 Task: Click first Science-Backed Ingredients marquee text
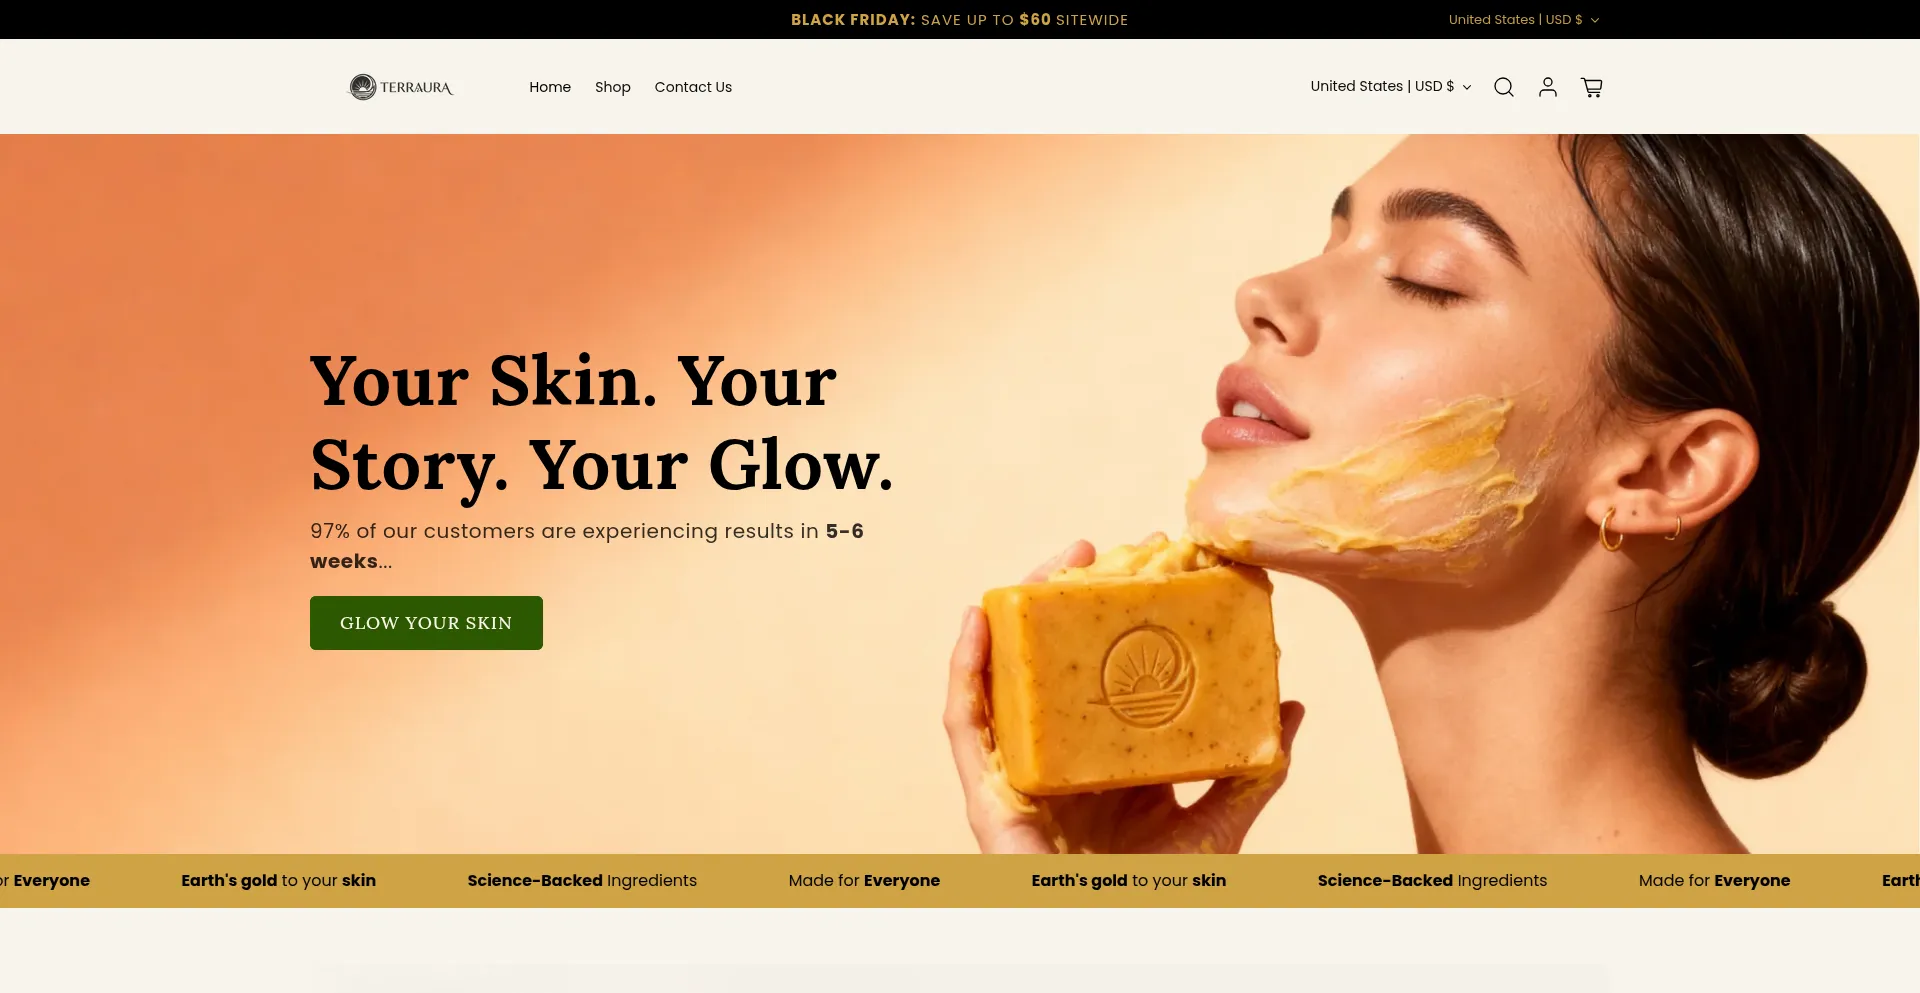[582, 880]
